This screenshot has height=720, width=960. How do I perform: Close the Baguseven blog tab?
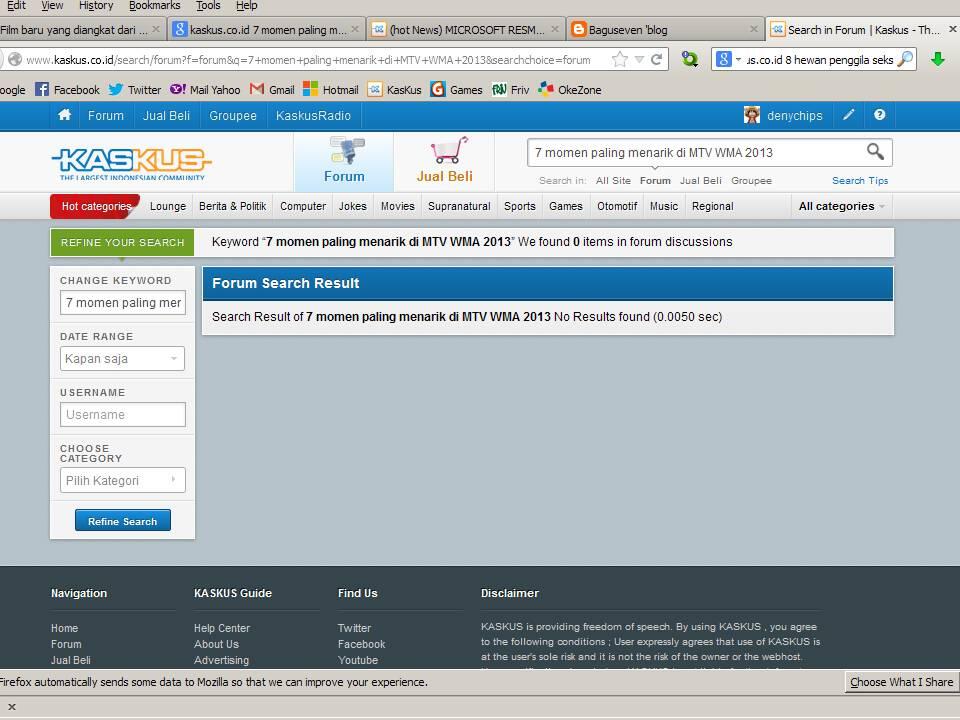coord(754,29)
